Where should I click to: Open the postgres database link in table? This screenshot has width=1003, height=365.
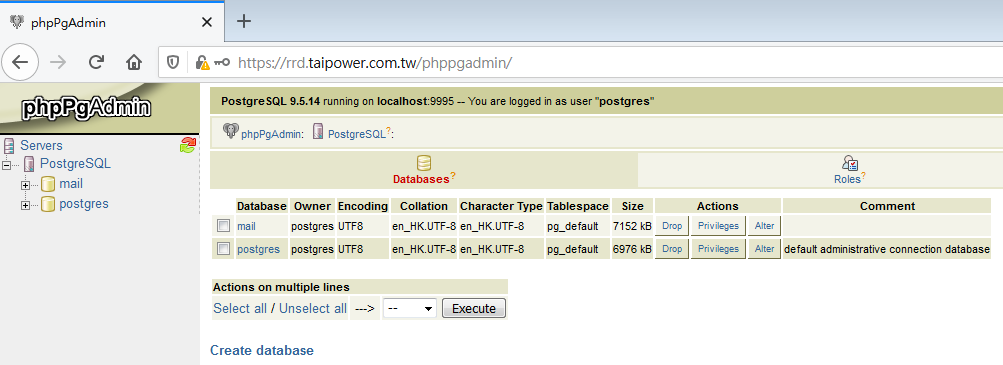258,249
